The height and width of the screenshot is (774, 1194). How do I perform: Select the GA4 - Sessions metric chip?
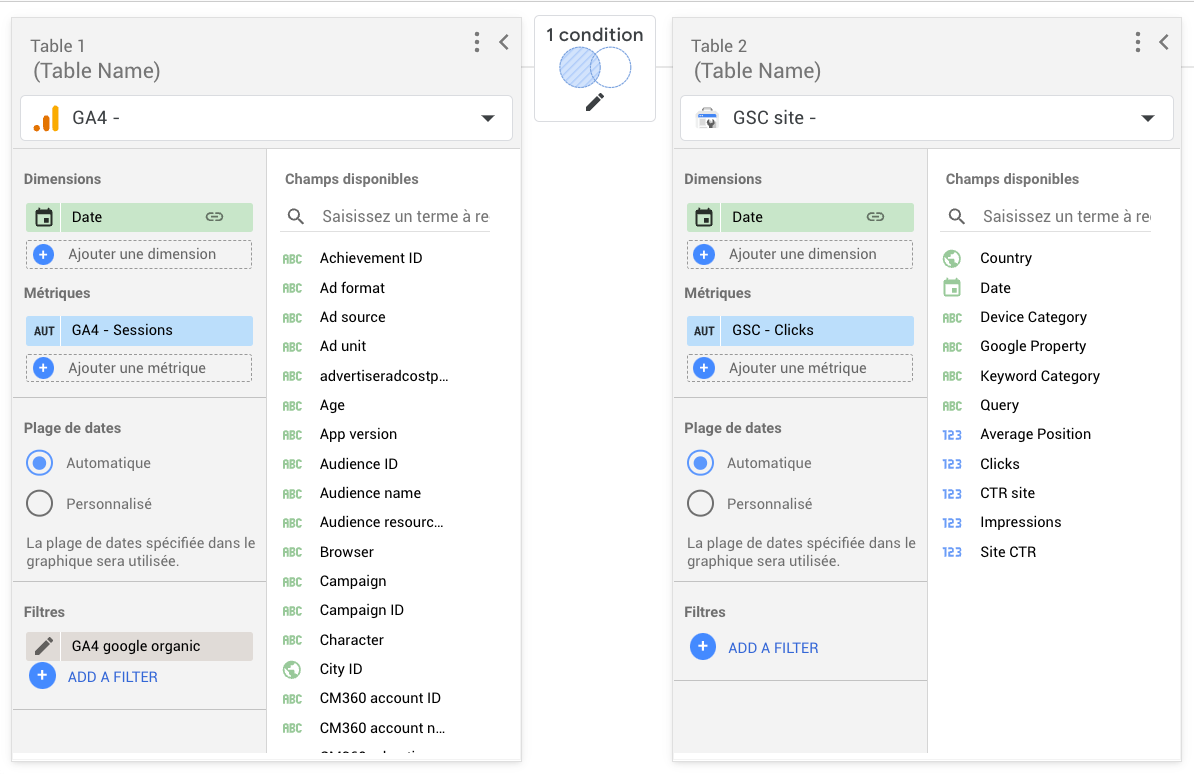point(139,331)
